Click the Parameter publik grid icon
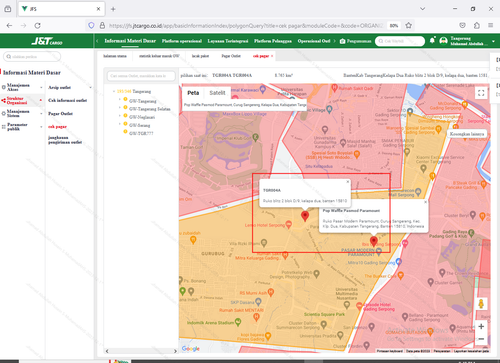The height and width of the screenshot is (363, 500). (3, 127)
